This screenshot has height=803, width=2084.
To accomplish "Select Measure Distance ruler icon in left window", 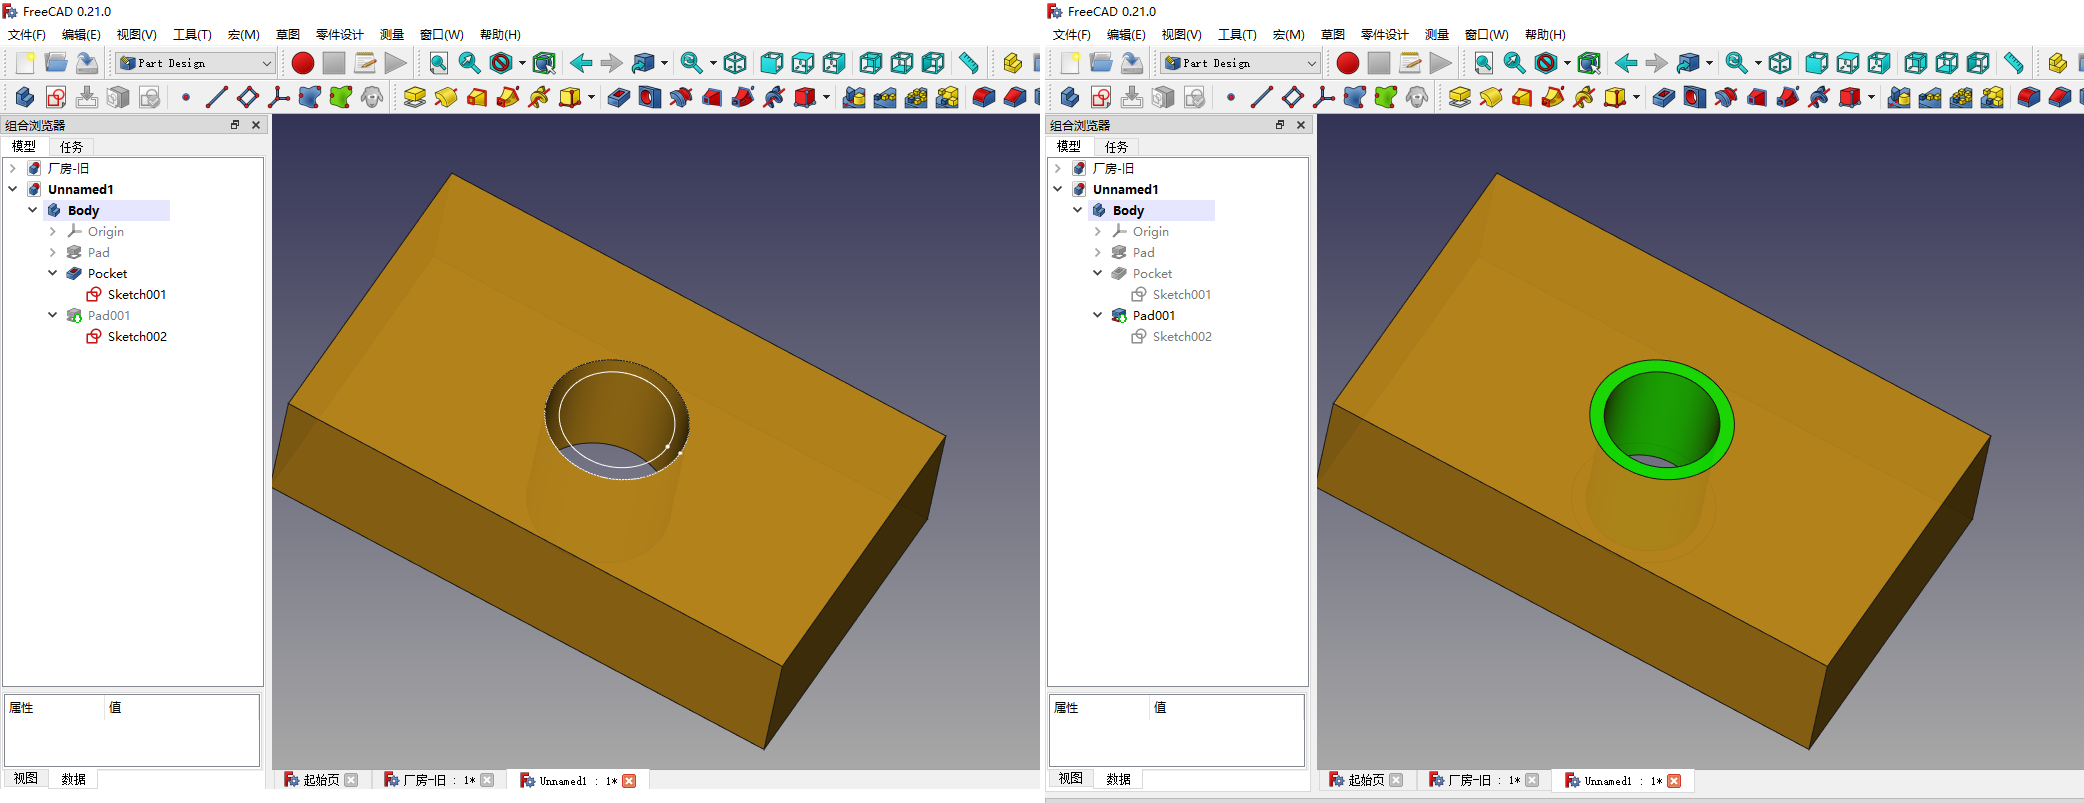I will coord(968,63).
